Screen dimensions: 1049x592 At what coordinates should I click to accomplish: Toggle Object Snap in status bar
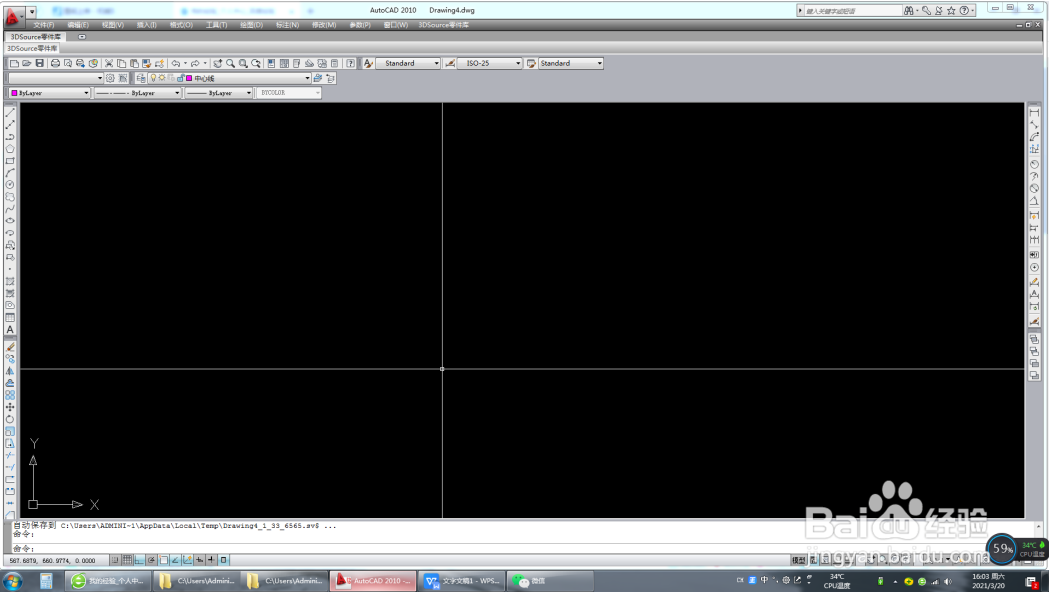[163, 560]
